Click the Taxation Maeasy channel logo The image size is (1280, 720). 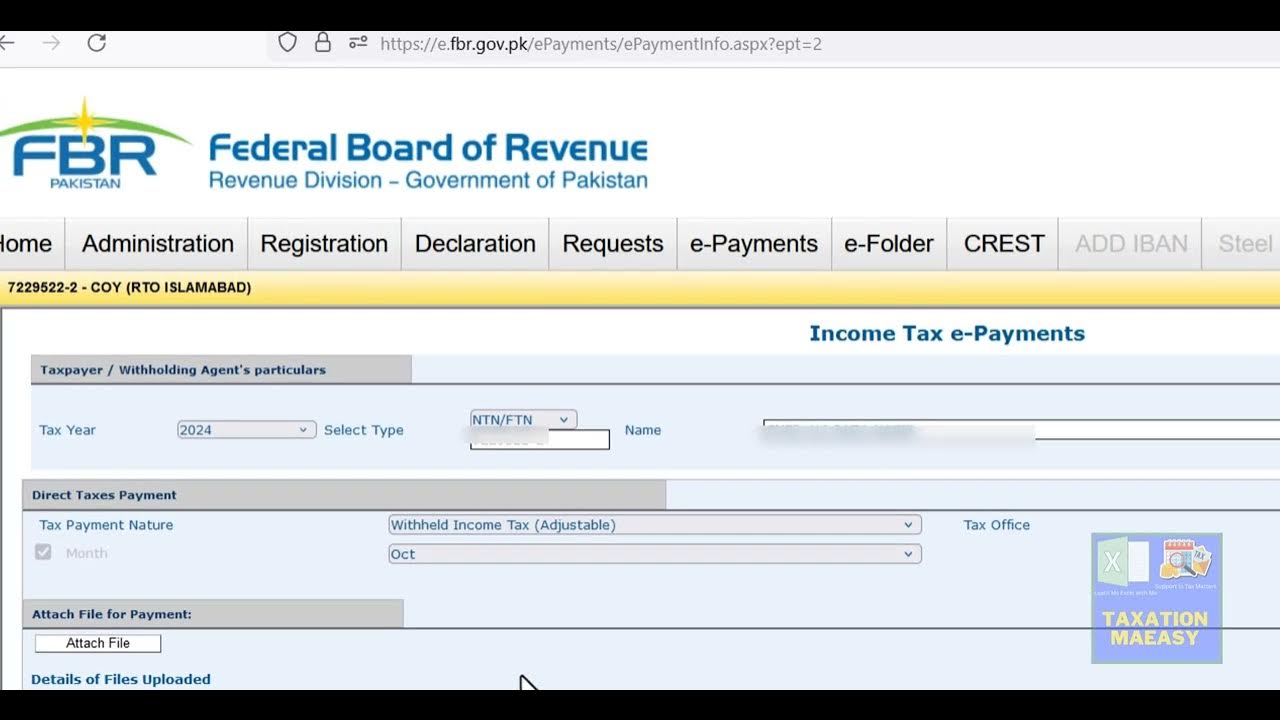point(1156,598)
